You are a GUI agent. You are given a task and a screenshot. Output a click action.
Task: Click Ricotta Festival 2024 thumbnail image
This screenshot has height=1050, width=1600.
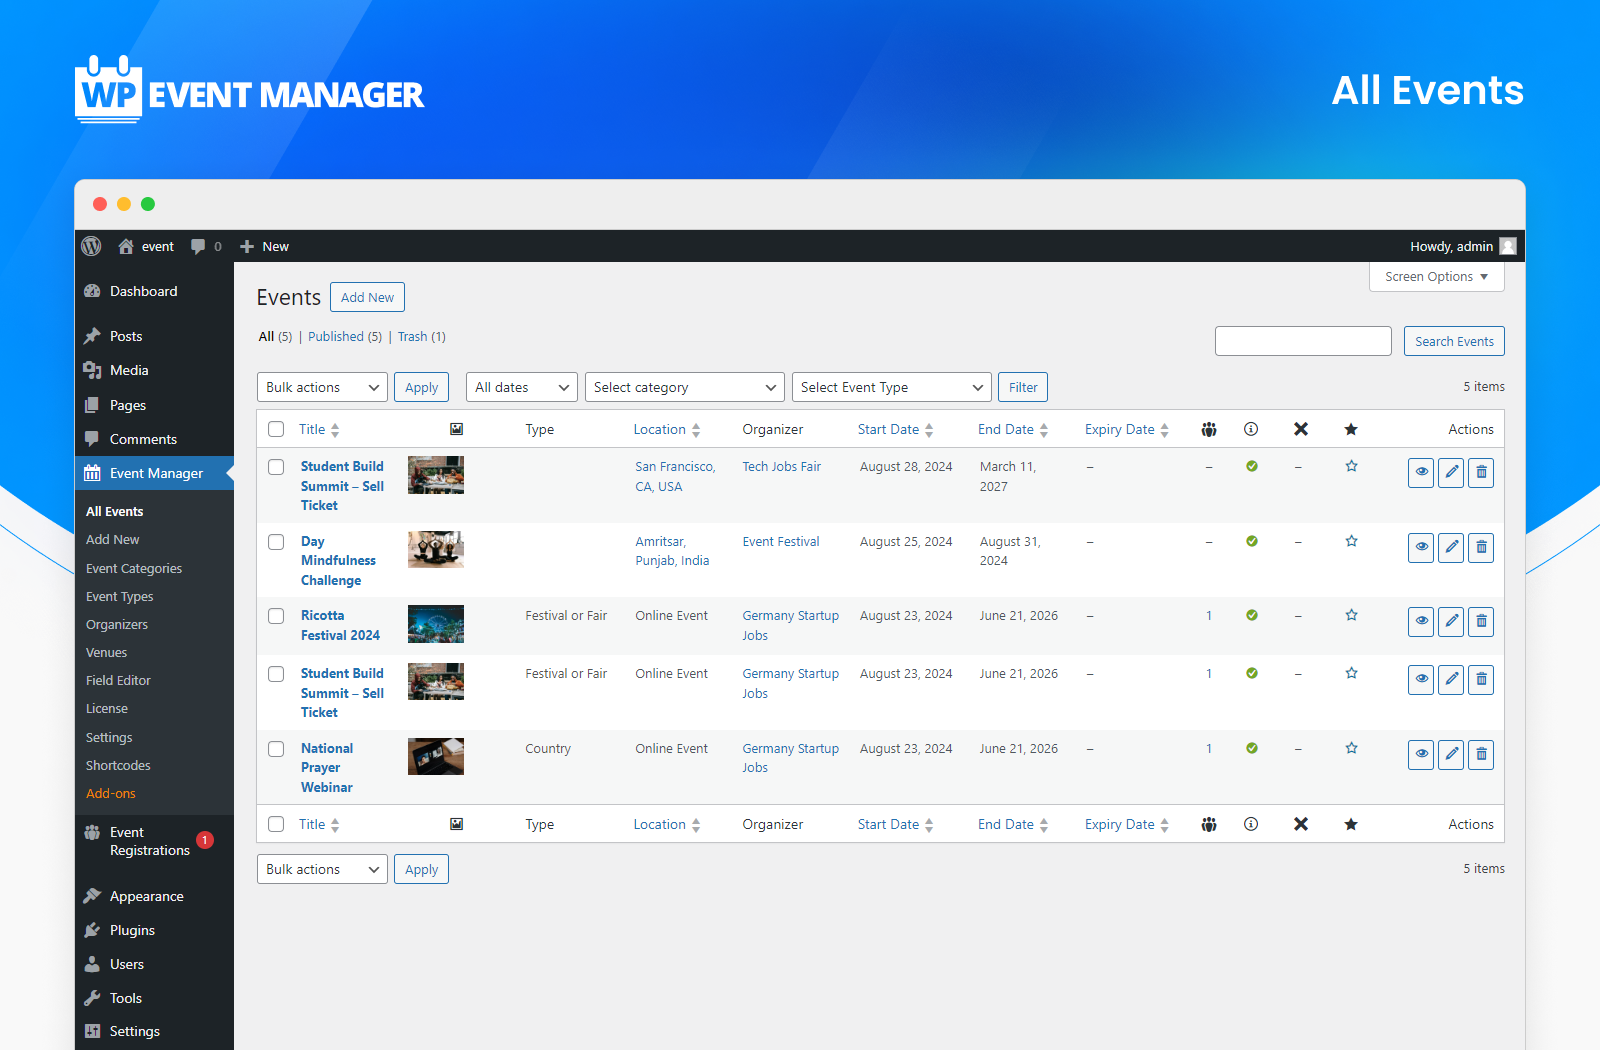click(436, 624)
